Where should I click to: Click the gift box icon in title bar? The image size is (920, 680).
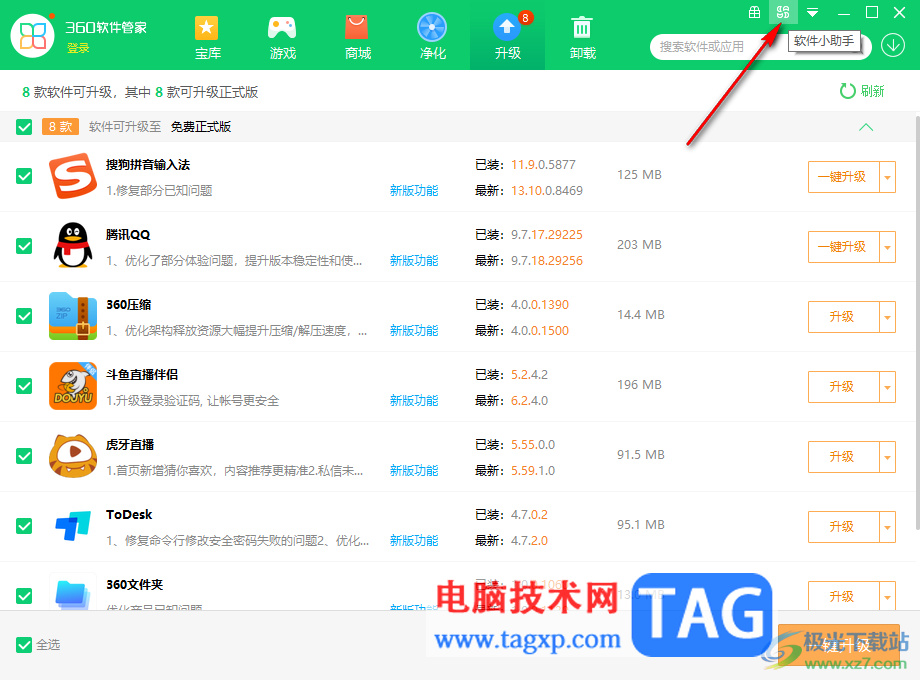coord(755,12)
